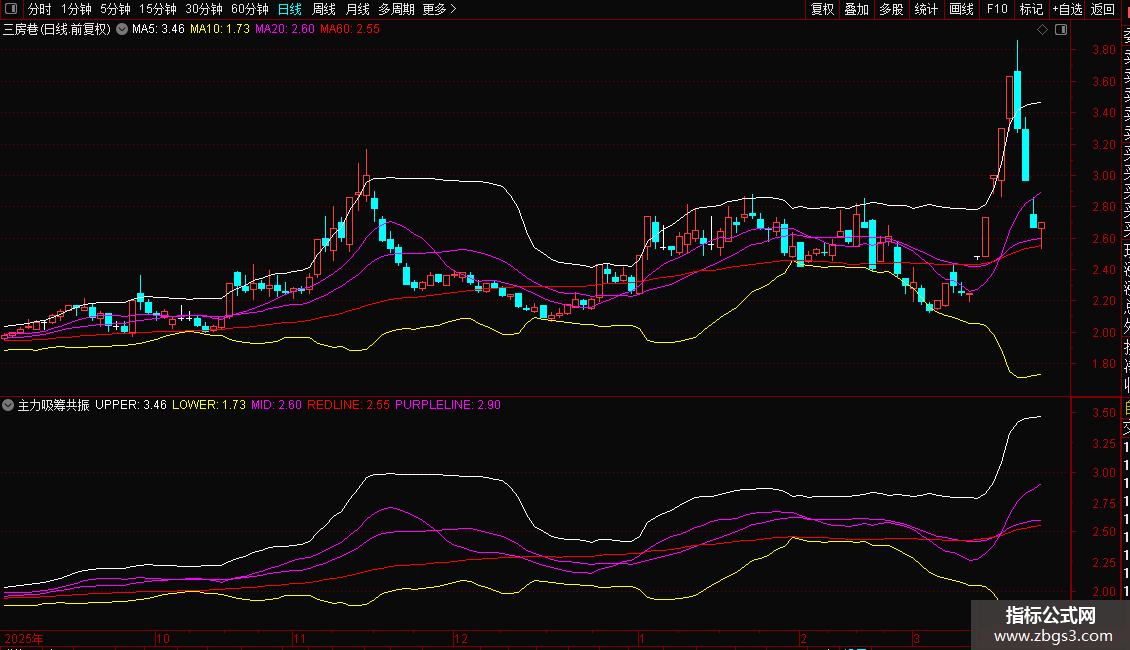
Task: Open the 叠加 overlay tool
Action: [x=856, y=9]
